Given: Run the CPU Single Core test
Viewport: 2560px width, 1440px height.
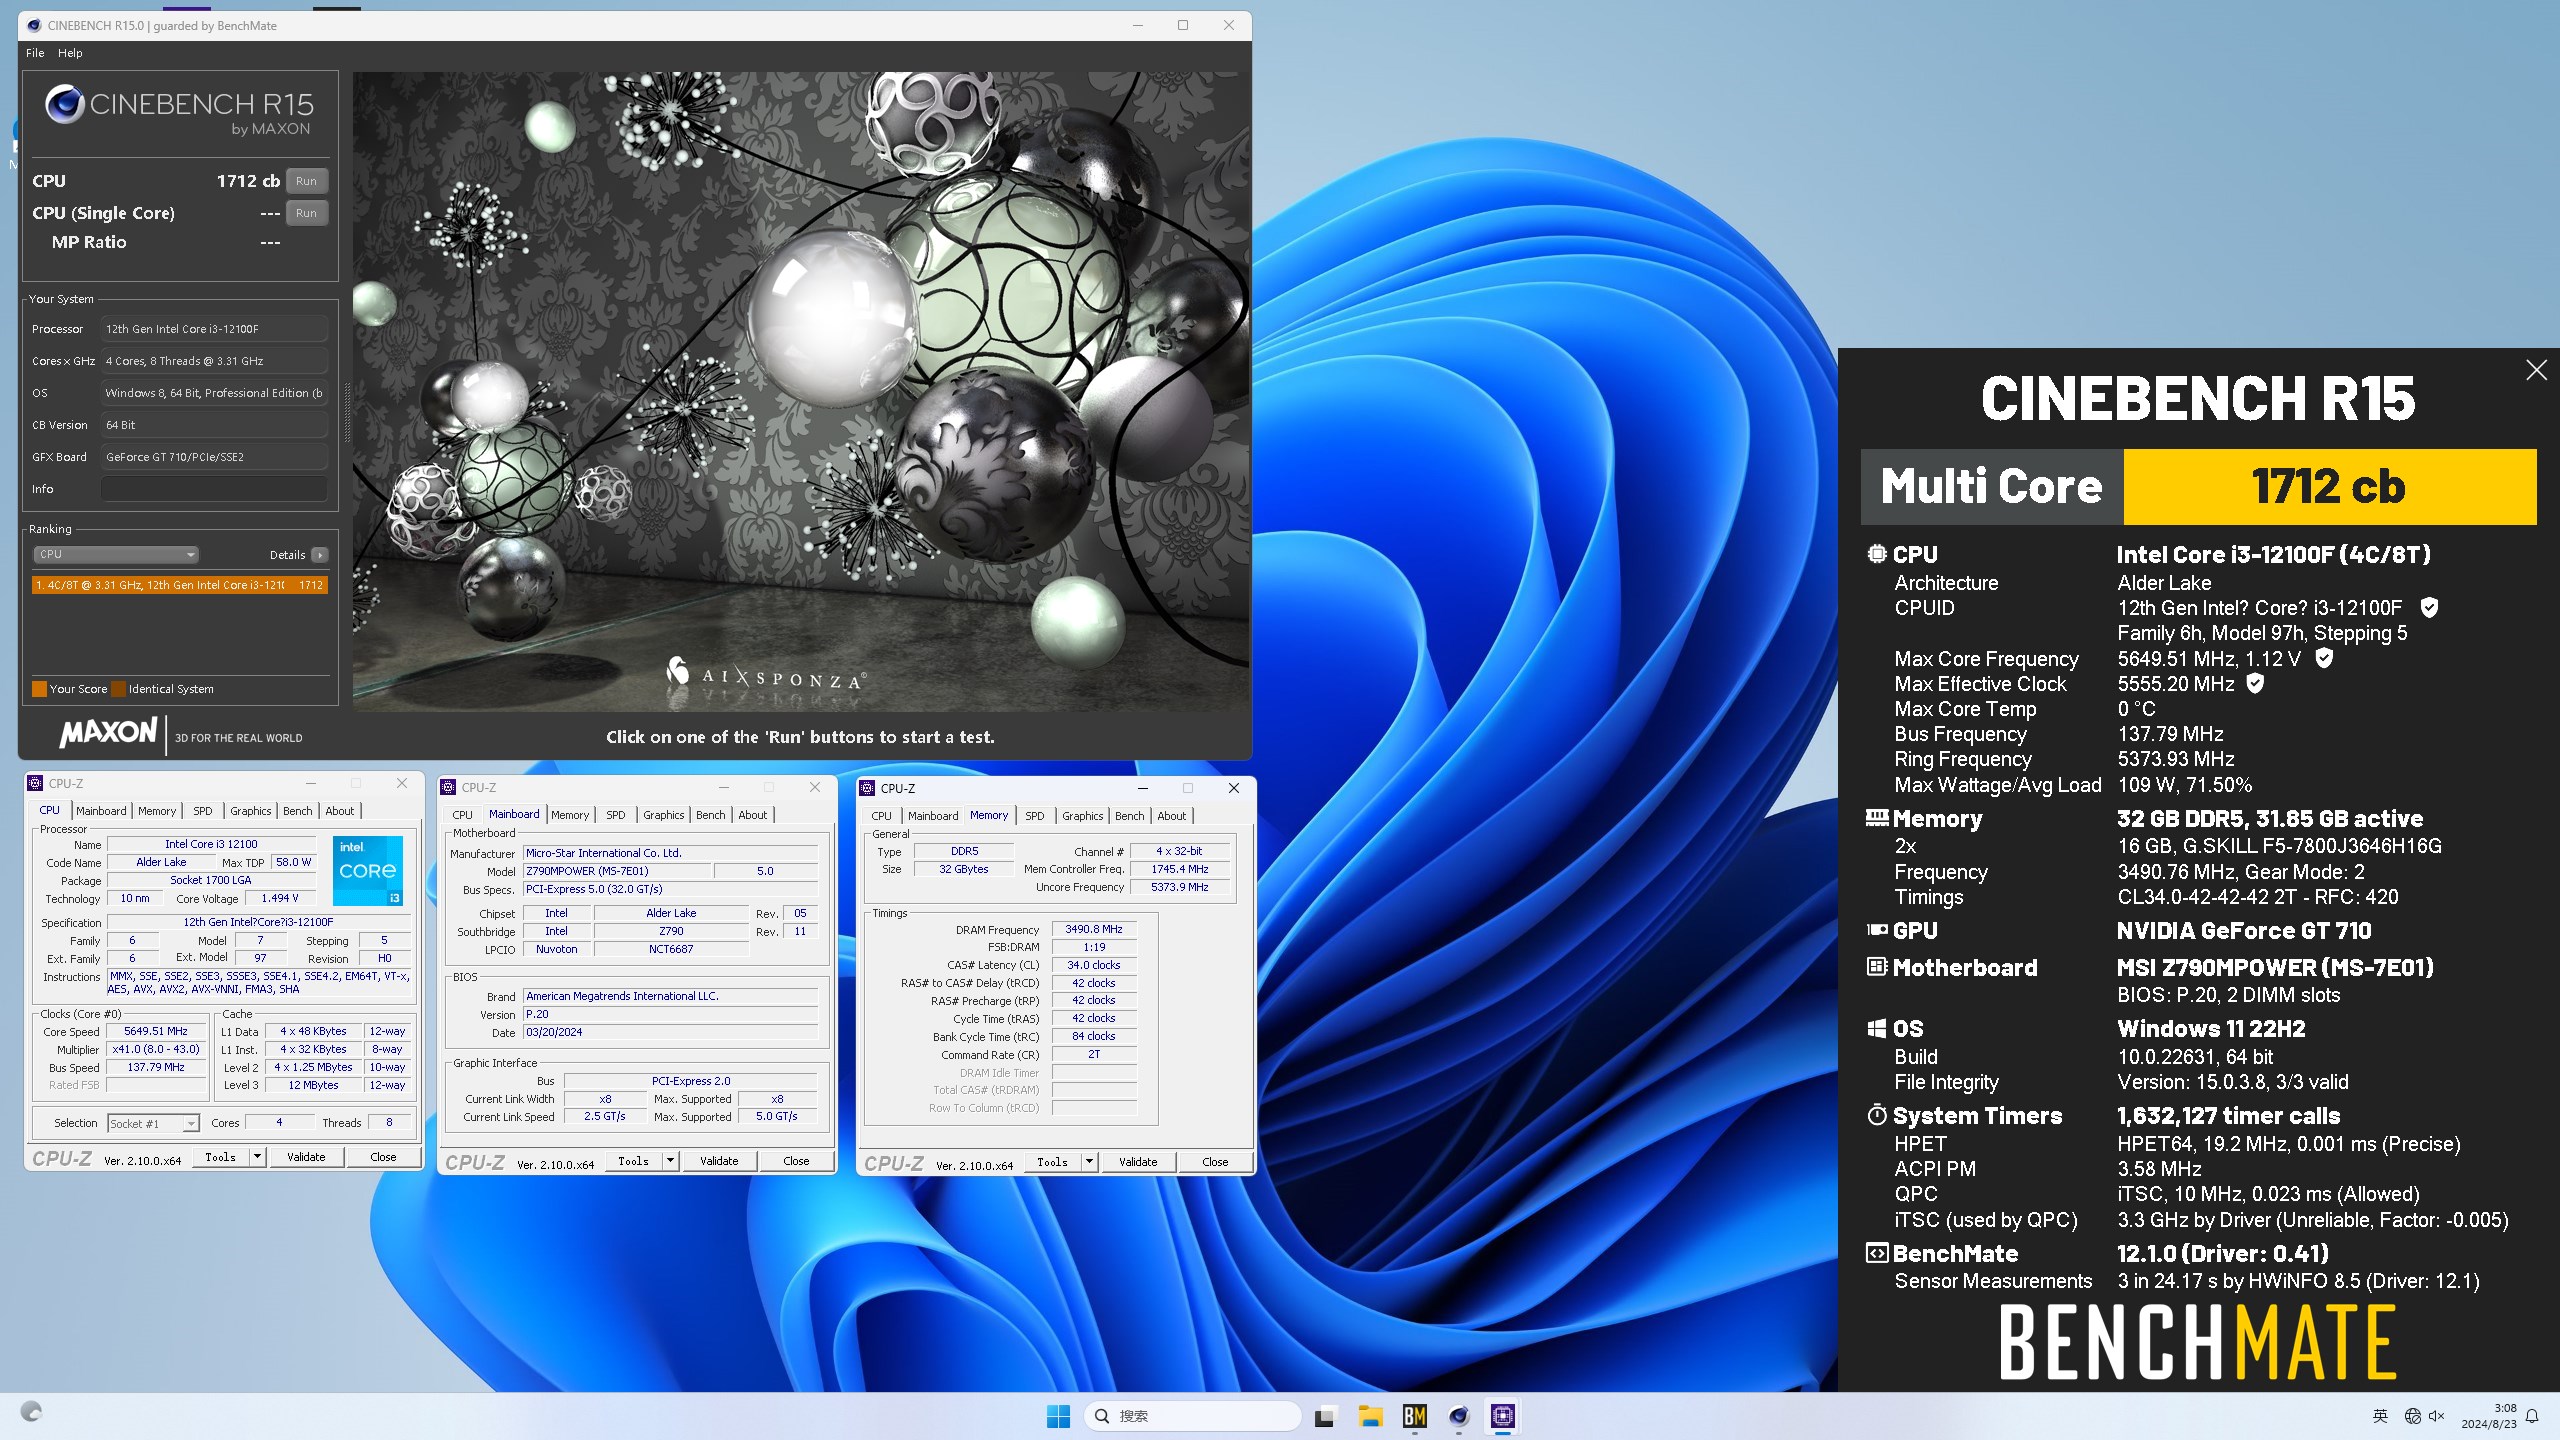Looking at the screenshot, I should pos(307,213).
